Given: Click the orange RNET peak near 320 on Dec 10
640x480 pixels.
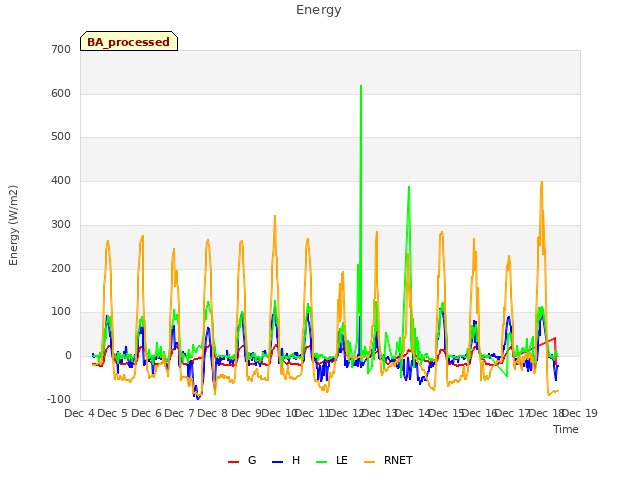Looking at the screenshot, I should tap(275, 216).
